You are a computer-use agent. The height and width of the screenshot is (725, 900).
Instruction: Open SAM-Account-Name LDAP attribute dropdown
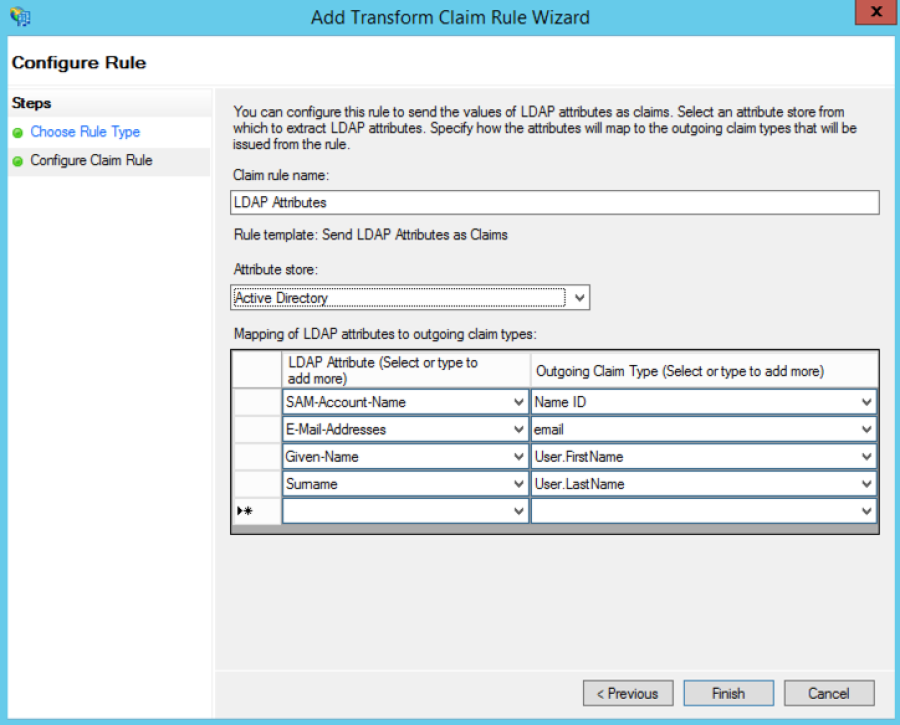click(x=518, y=402)
